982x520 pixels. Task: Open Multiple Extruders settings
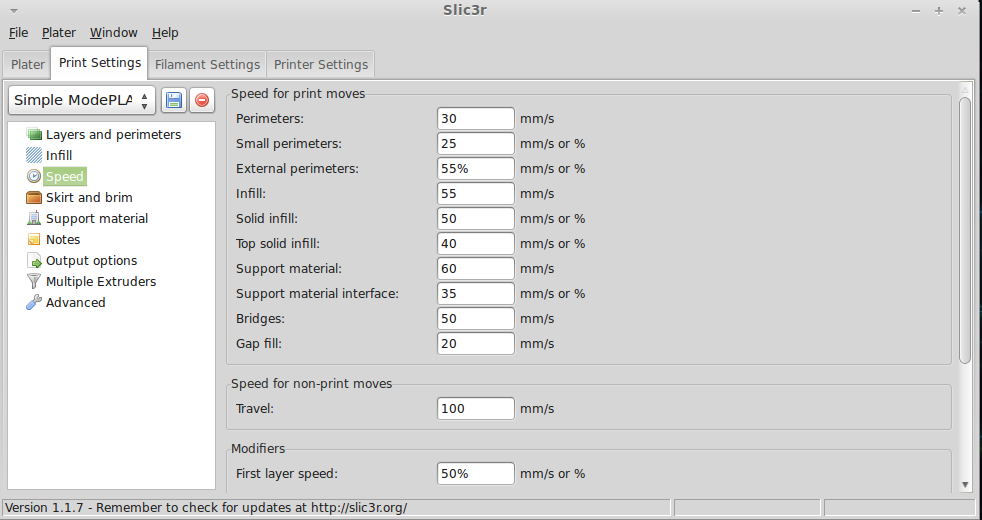point(100,281)
